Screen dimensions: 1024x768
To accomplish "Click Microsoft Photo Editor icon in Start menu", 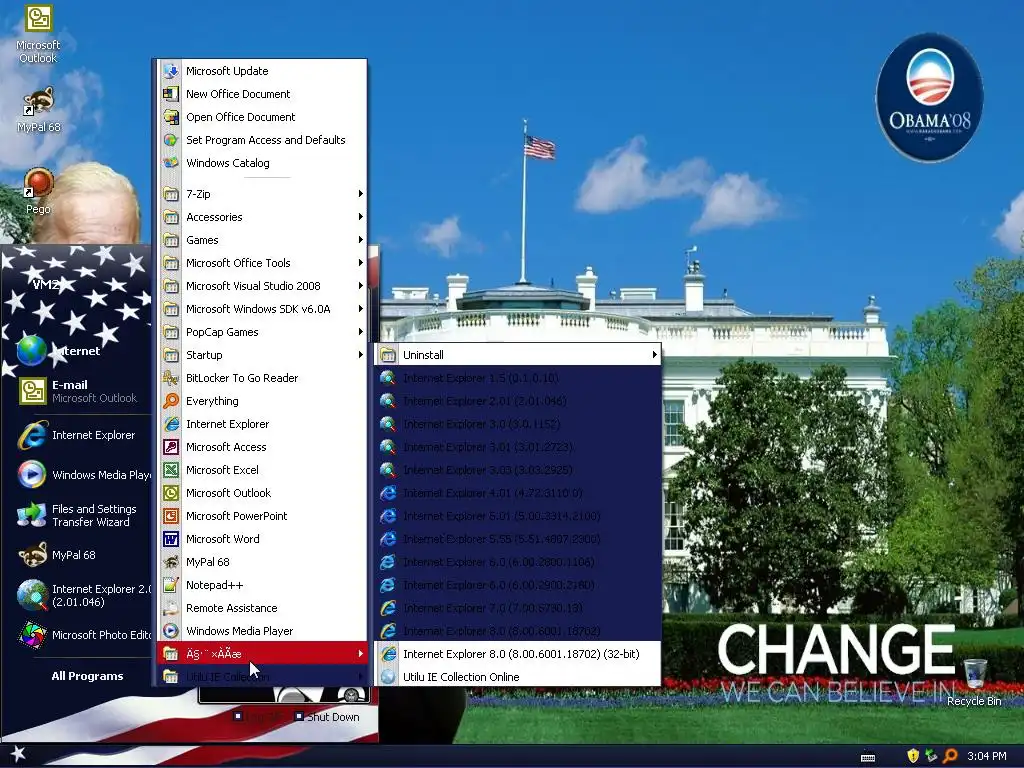I will coord(31,635).
